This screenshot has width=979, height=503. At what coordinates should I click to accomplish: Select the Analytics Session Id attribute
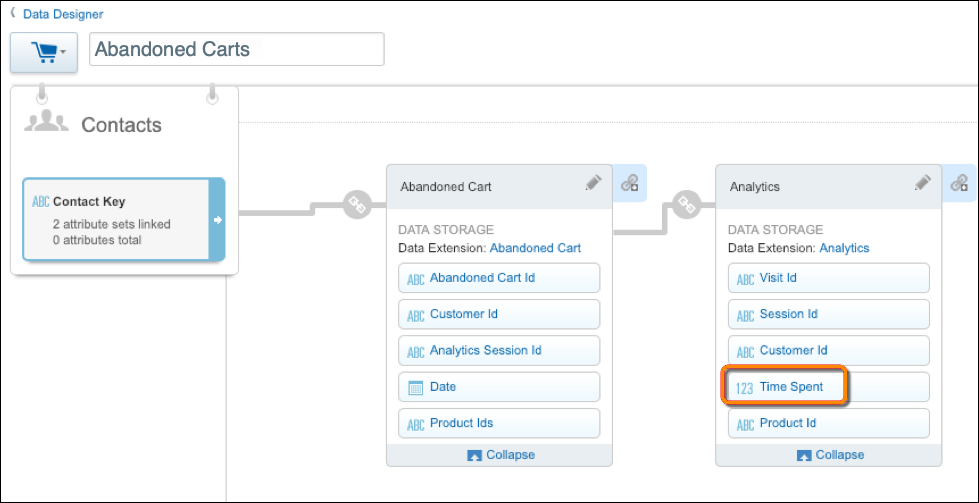click(499, 351)
